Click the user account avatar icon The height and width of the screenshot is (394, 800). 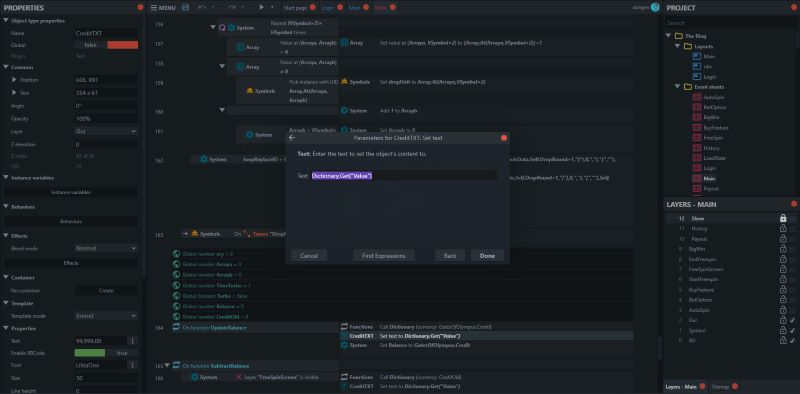(655, 8)
